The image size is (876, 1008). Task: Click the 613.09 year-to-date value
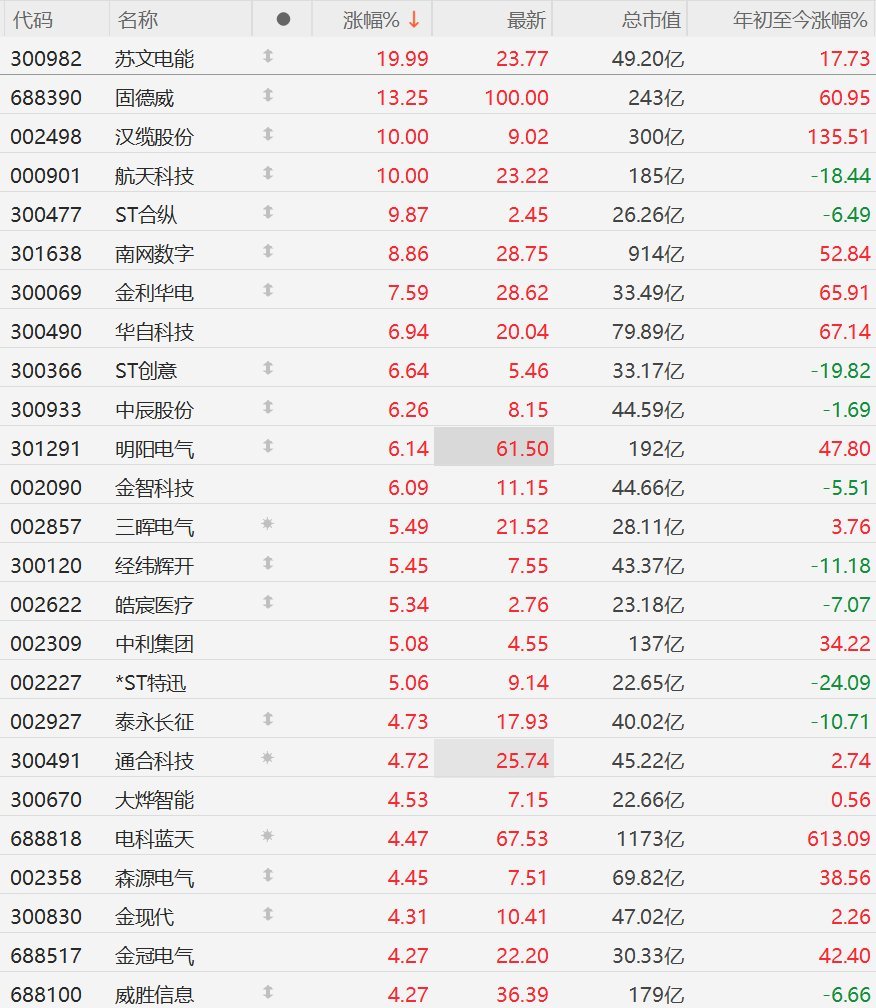coord(838,839)
